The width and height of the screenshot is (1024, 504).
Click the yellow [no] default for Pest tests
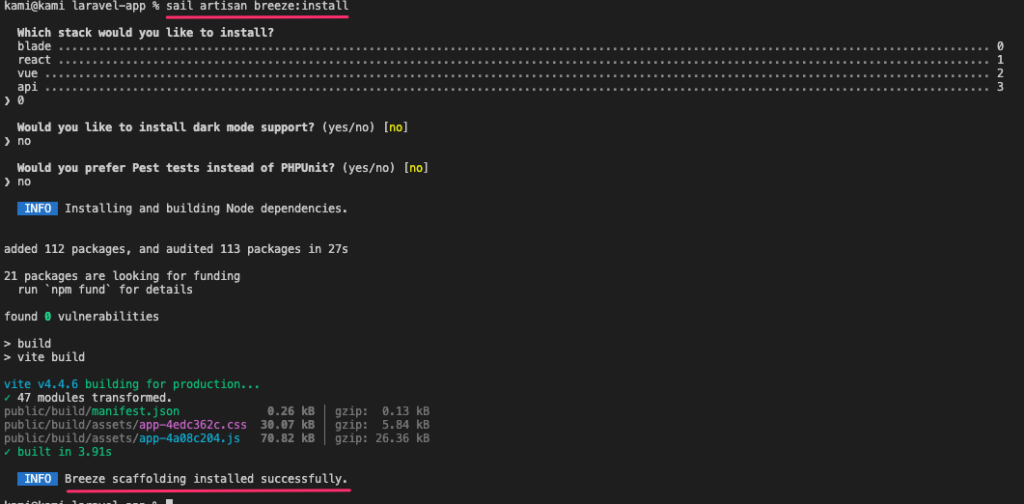pos(417,168)
